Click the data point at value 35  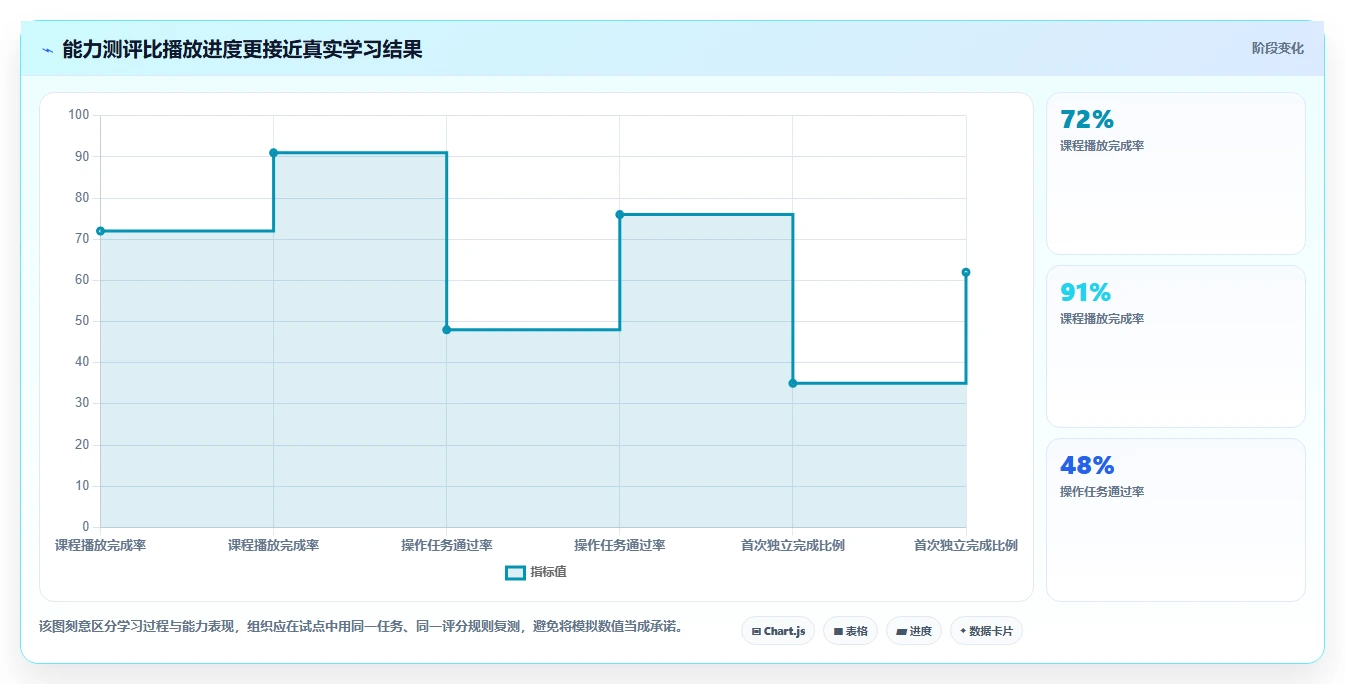click(x=793, y=383)
